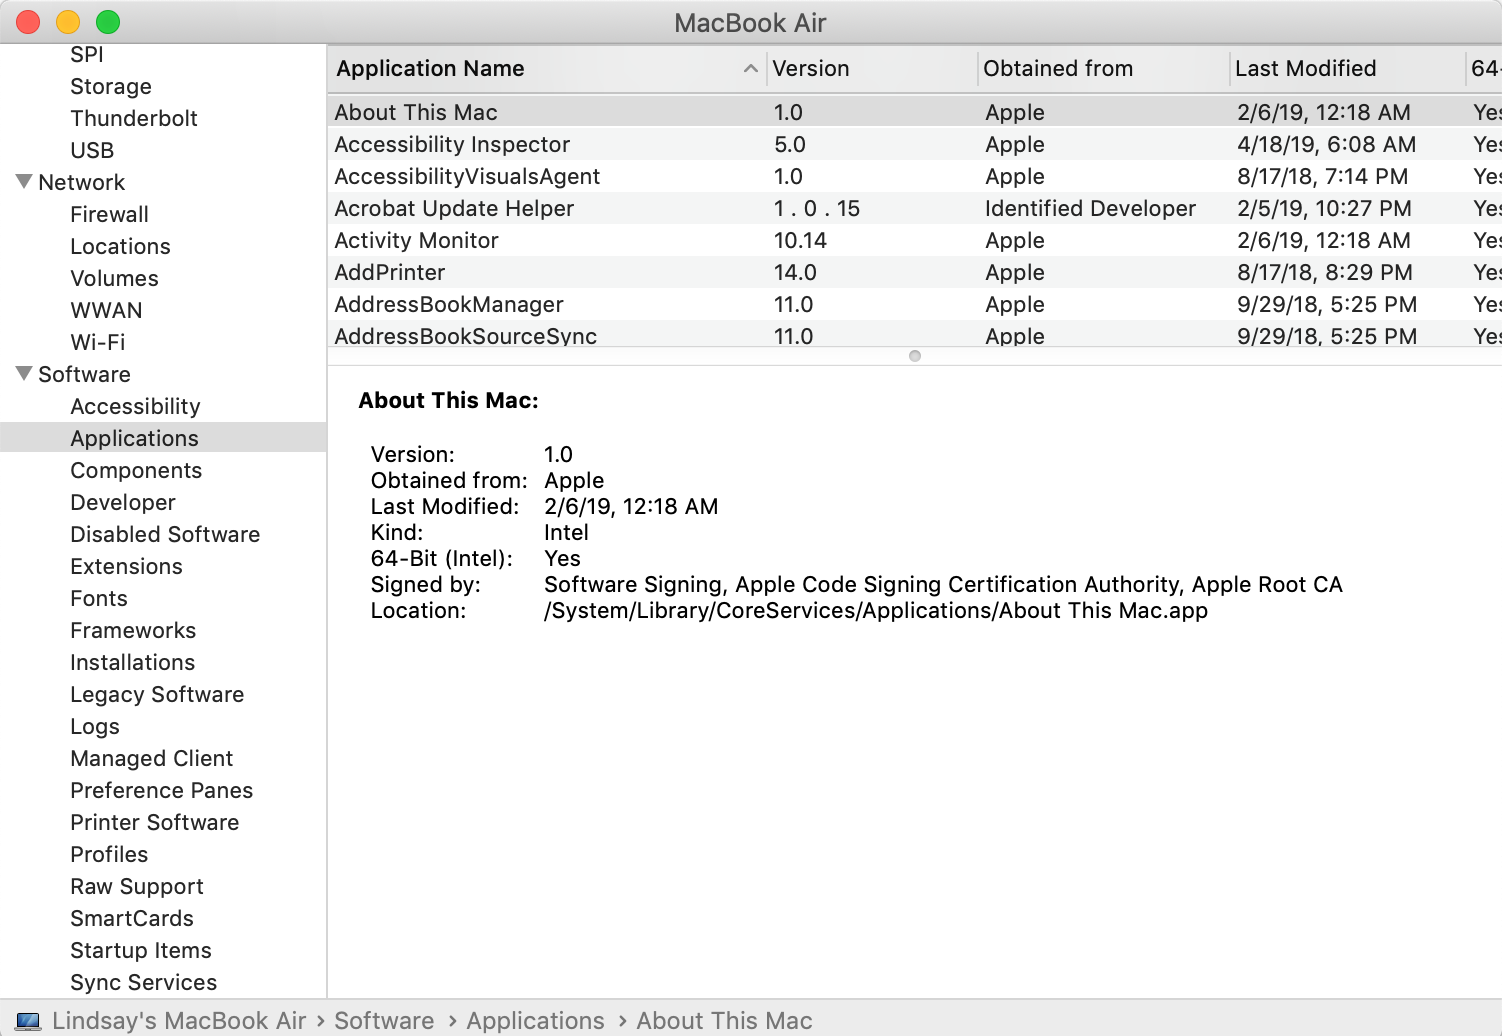Click the sort arrow in Application Name header
The width and height of the screenshot is (1502, 1036).
[750, 69]
